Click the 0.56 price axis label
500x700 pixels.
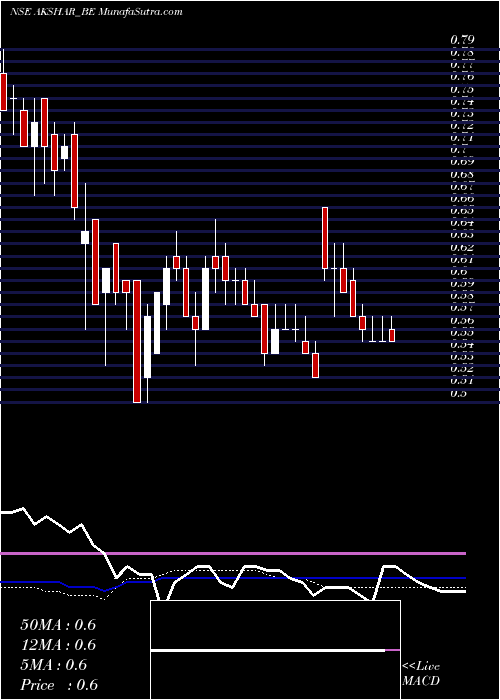pyautogui.click(x=462, y=321)
